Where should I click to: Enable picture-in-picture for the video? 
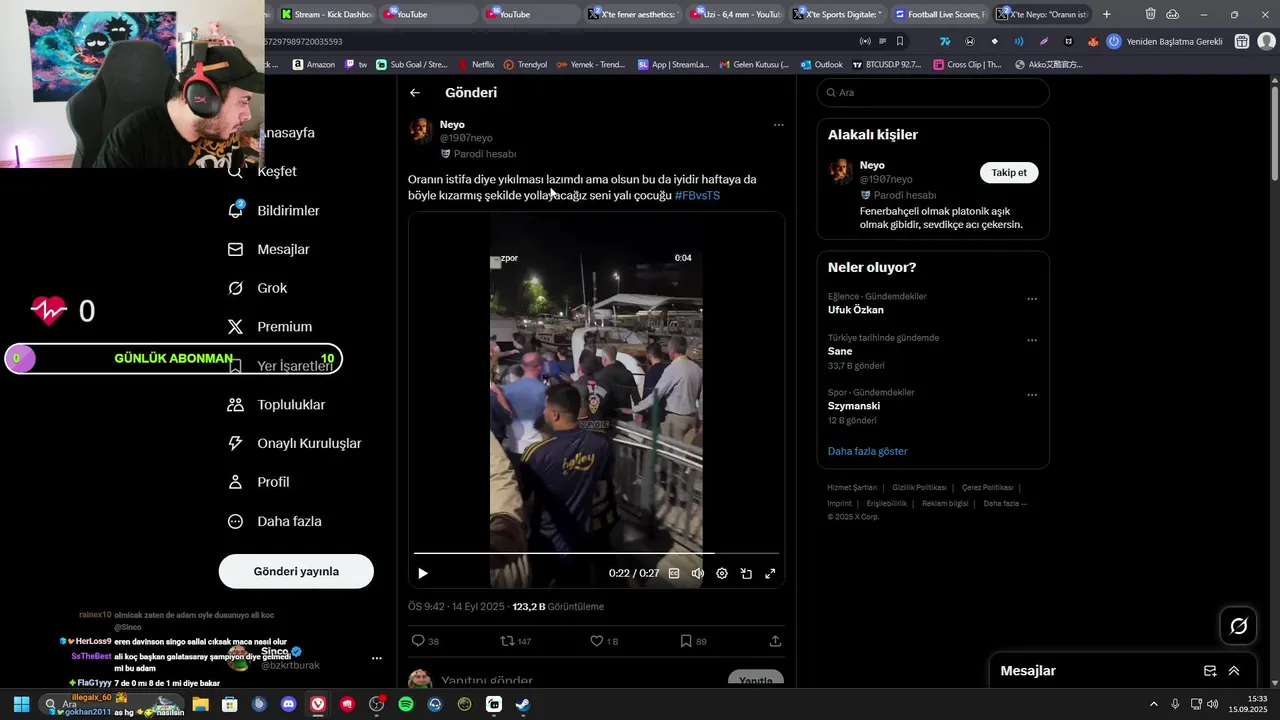pos(746,573)
